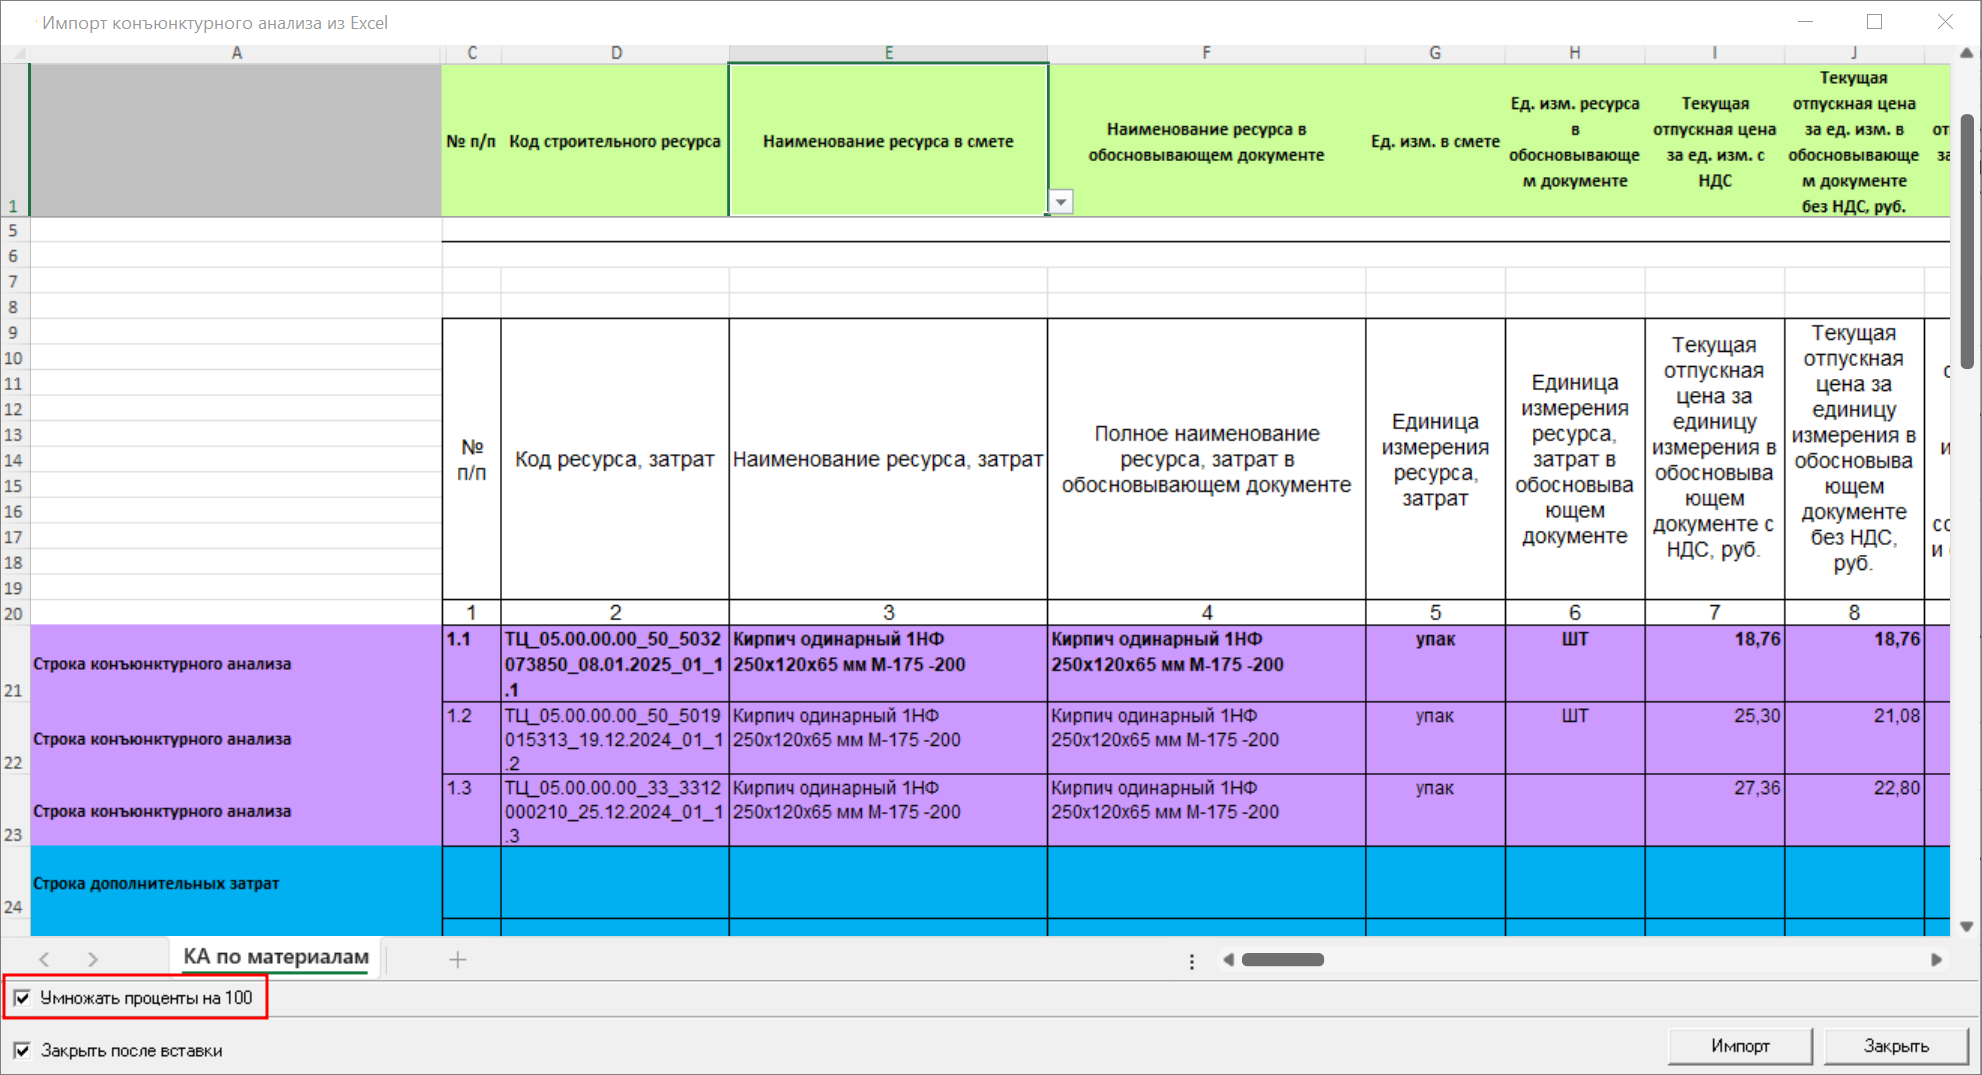Select column D header
Image resolution: width=1982 pixels, height=1075 pixels.
[x=616, y=53]
